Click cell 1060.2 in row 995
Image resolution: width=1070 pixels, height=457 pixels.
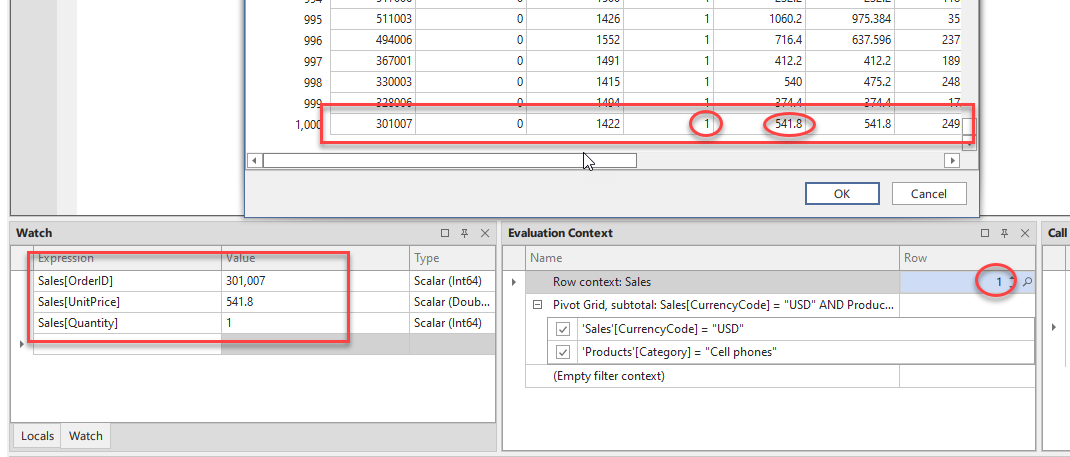[x=760, y=19]
